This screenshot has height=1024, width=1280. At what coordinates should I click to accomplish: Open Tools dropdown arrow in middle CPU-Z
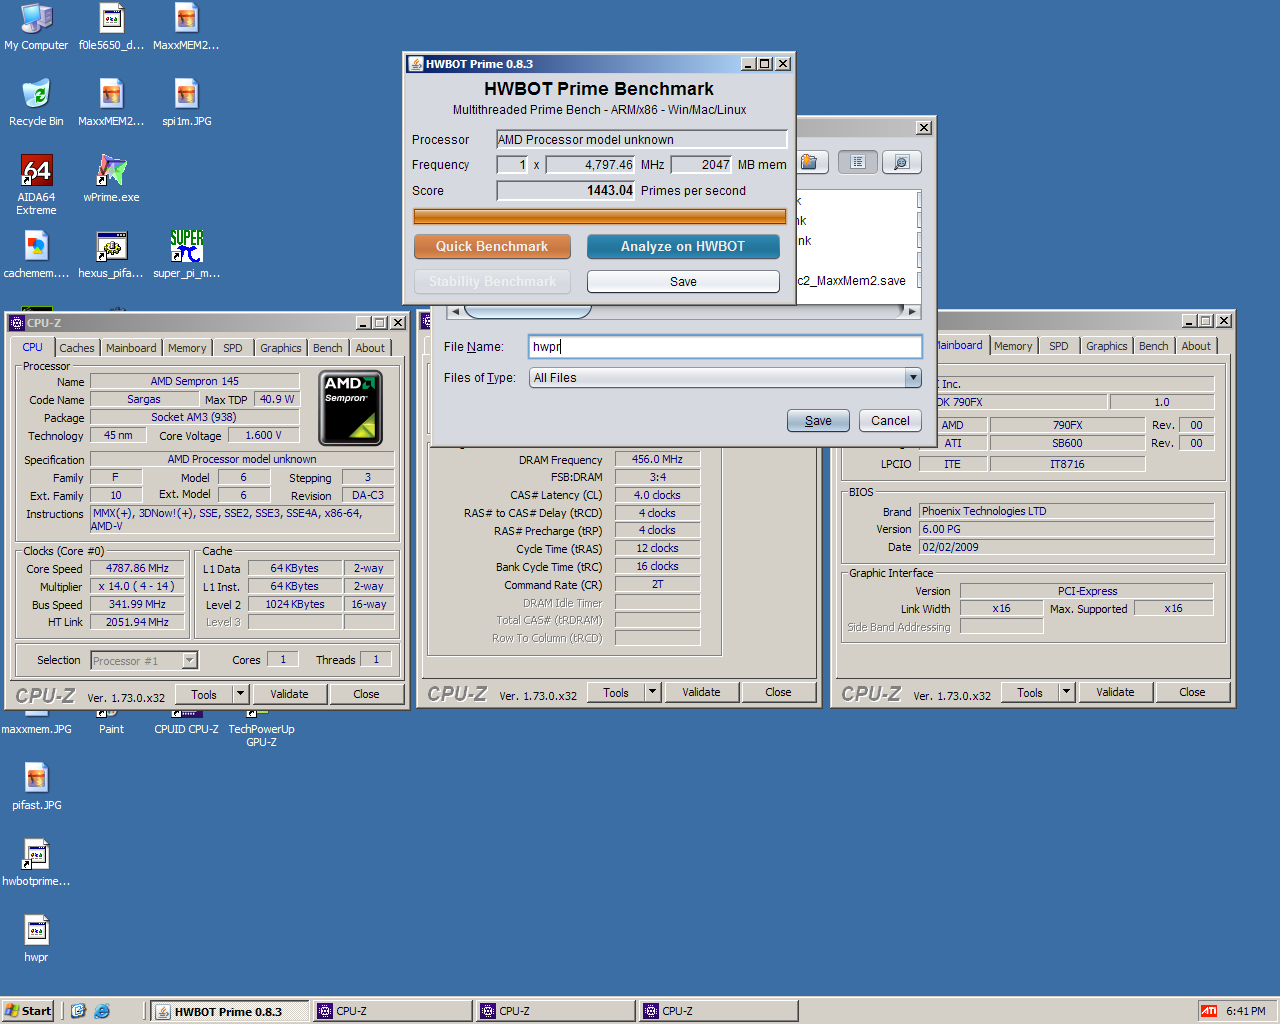pyautogui.click(x=652, y=691)
